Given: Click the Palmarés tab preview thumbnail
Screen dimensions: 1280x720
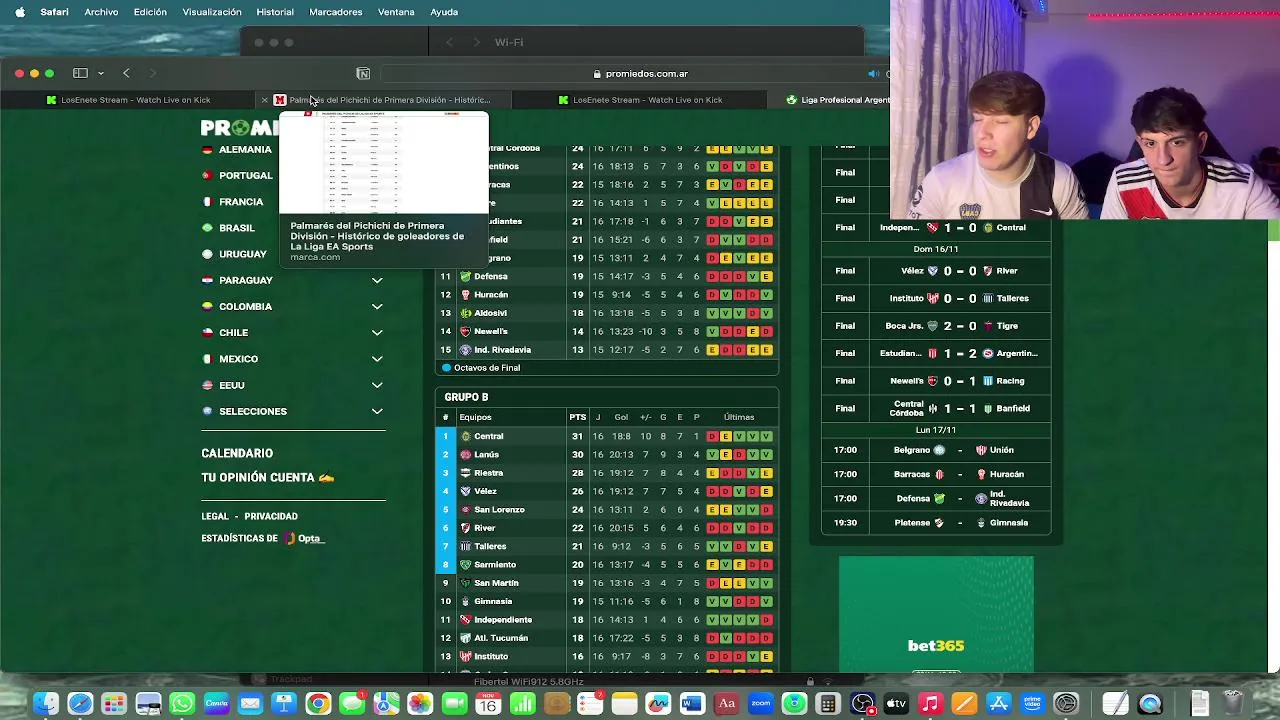Looking at the screenshot, I should 383,162.
